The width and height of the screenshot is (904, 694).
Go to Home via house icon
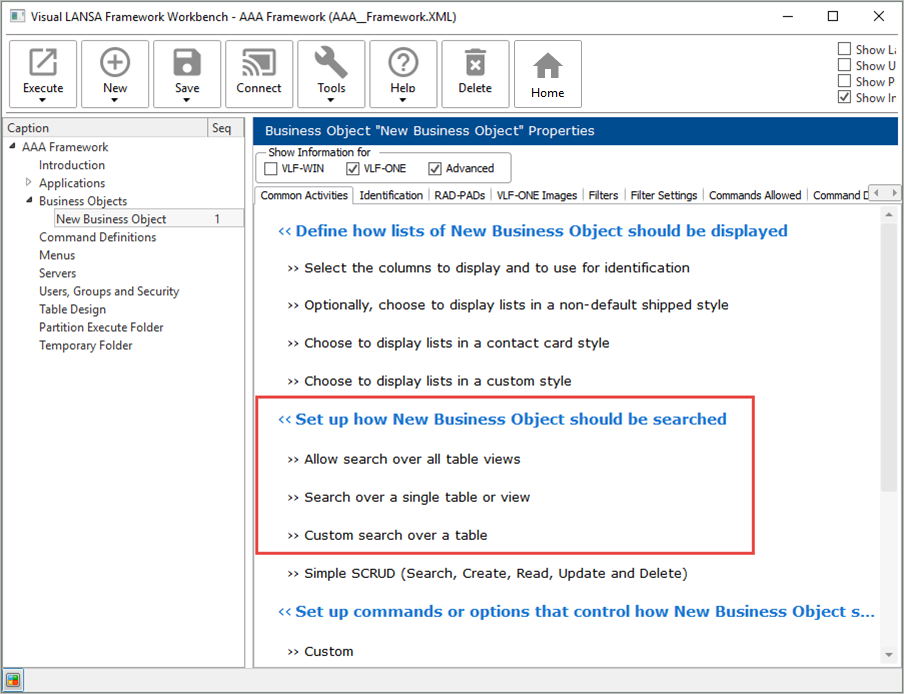coord(547,66)
